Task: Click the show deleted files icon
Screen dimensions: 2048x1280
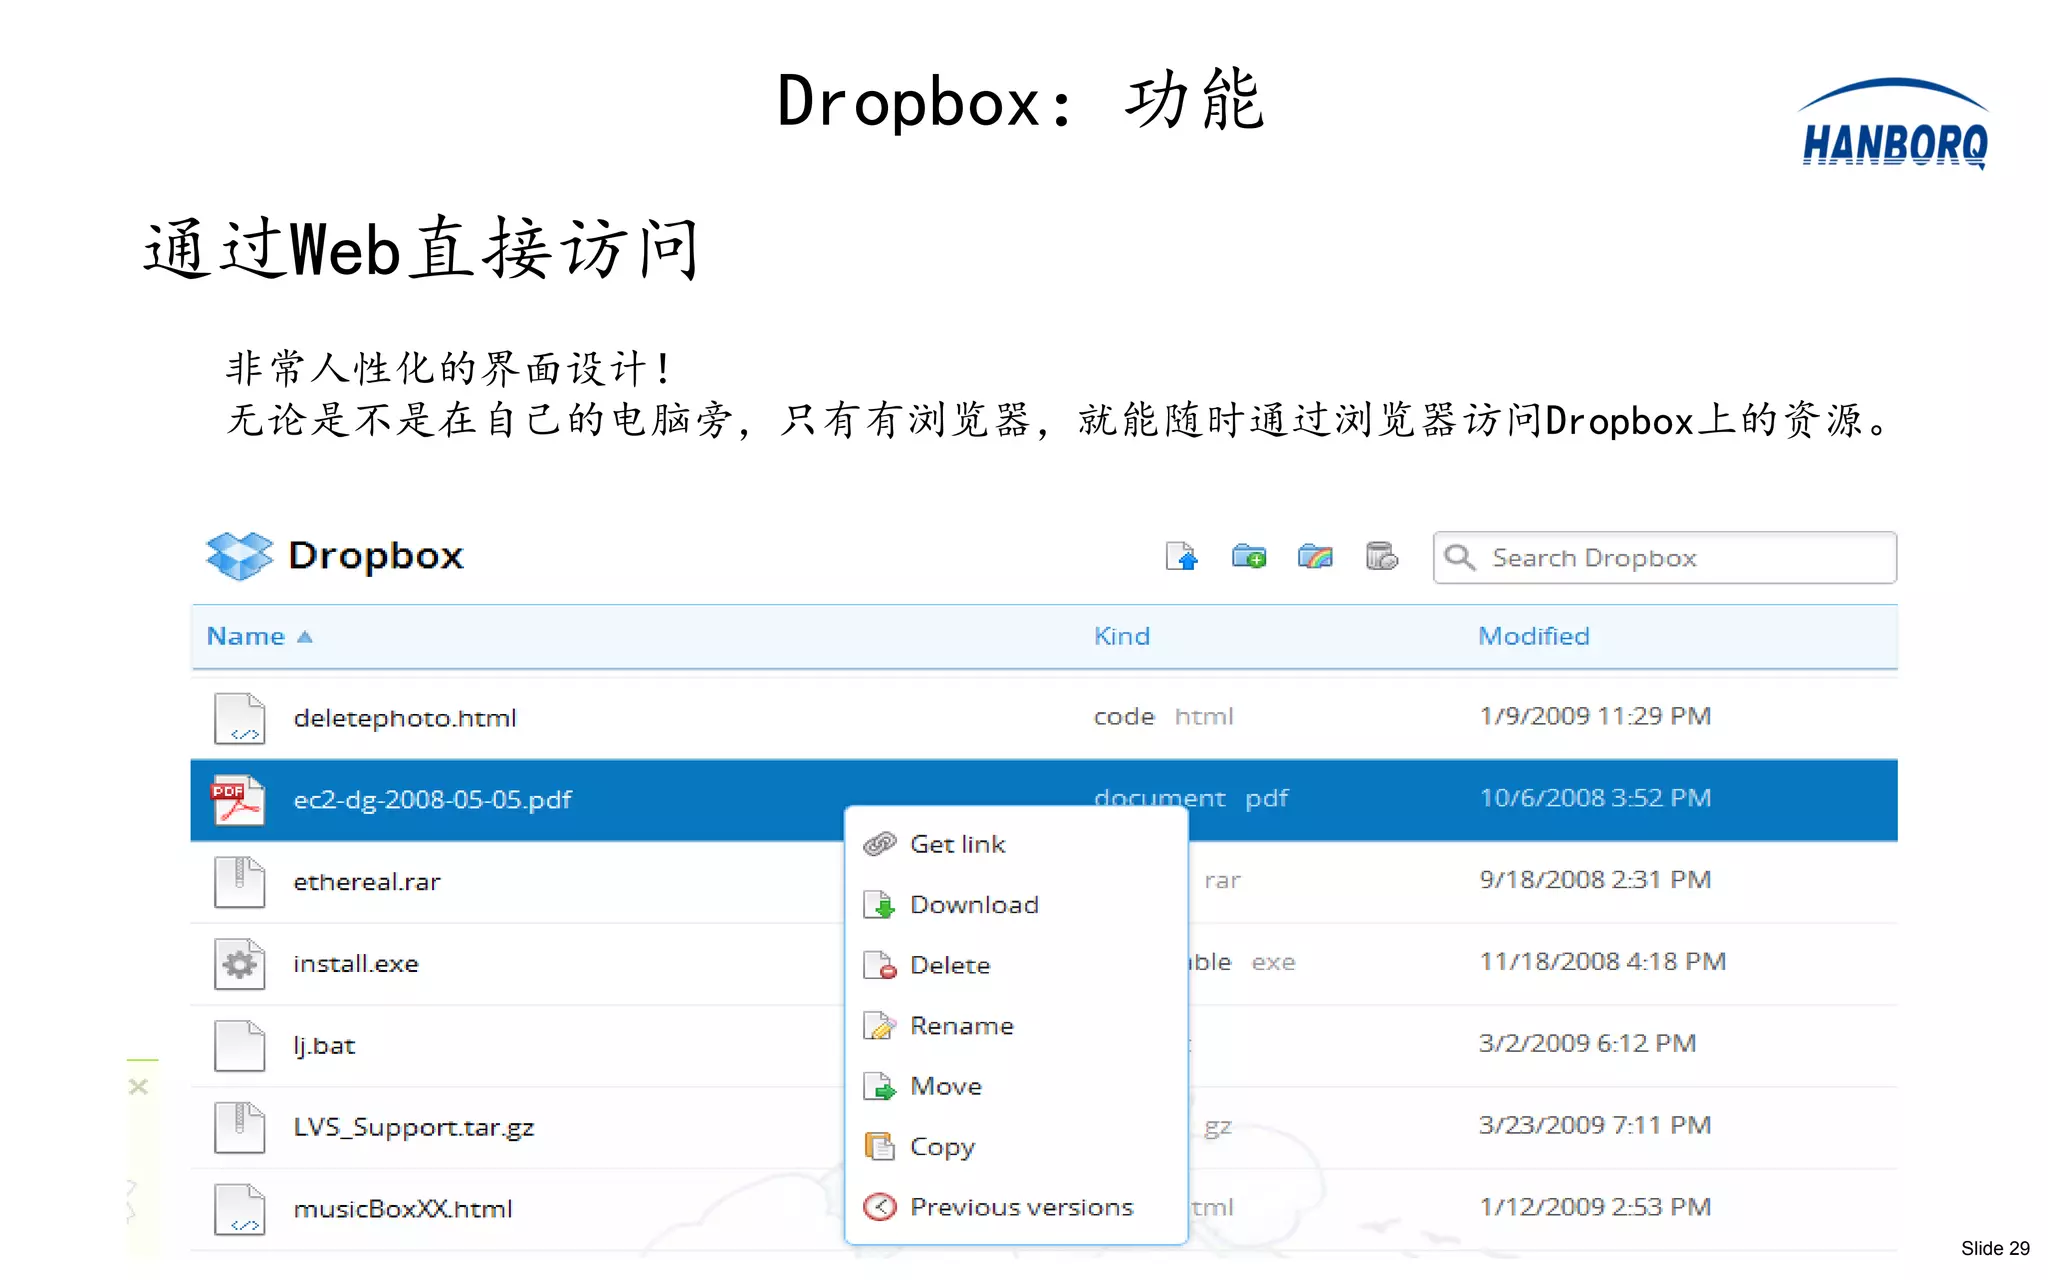Action: point(1382,556)
